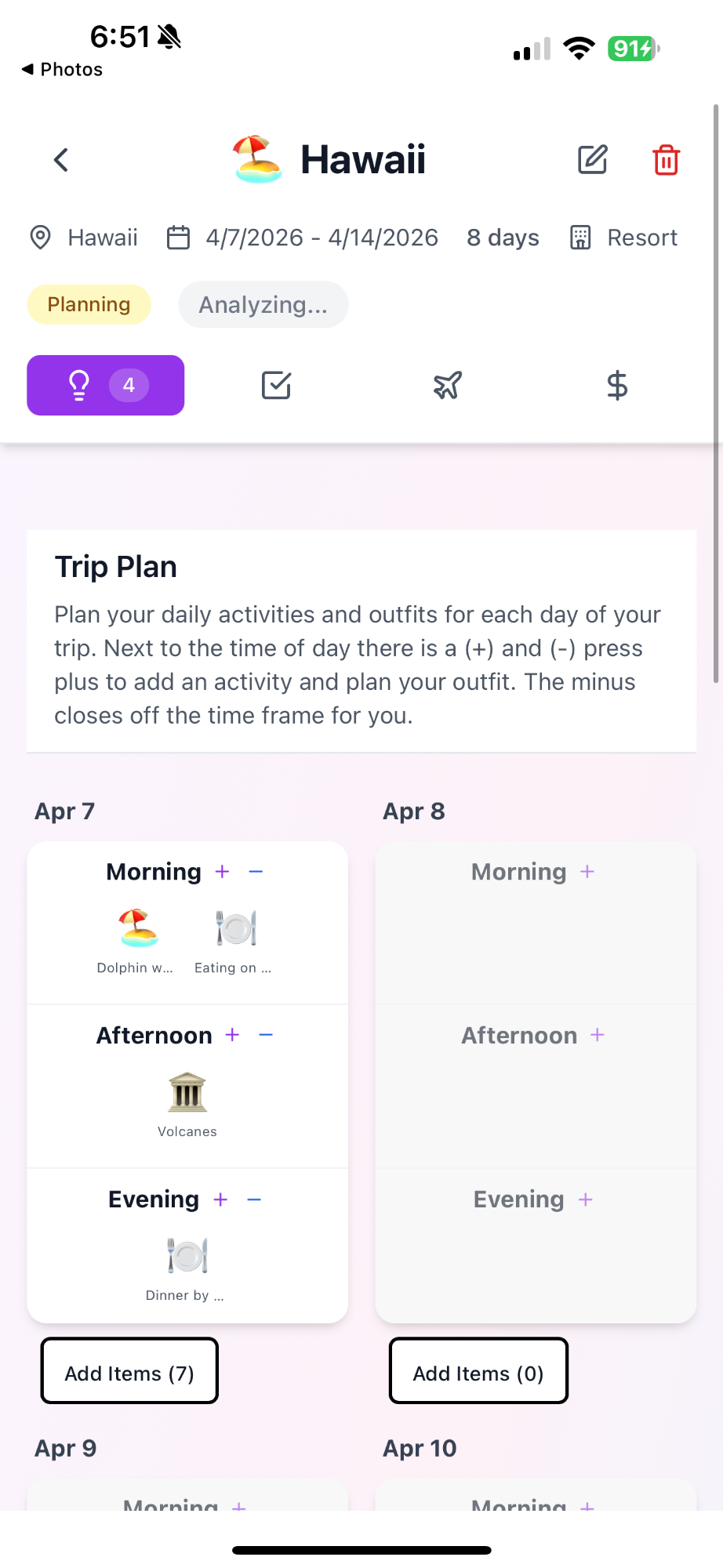Open the checklist section
The height and width of the screenshot is (1568, 728).
276,385
